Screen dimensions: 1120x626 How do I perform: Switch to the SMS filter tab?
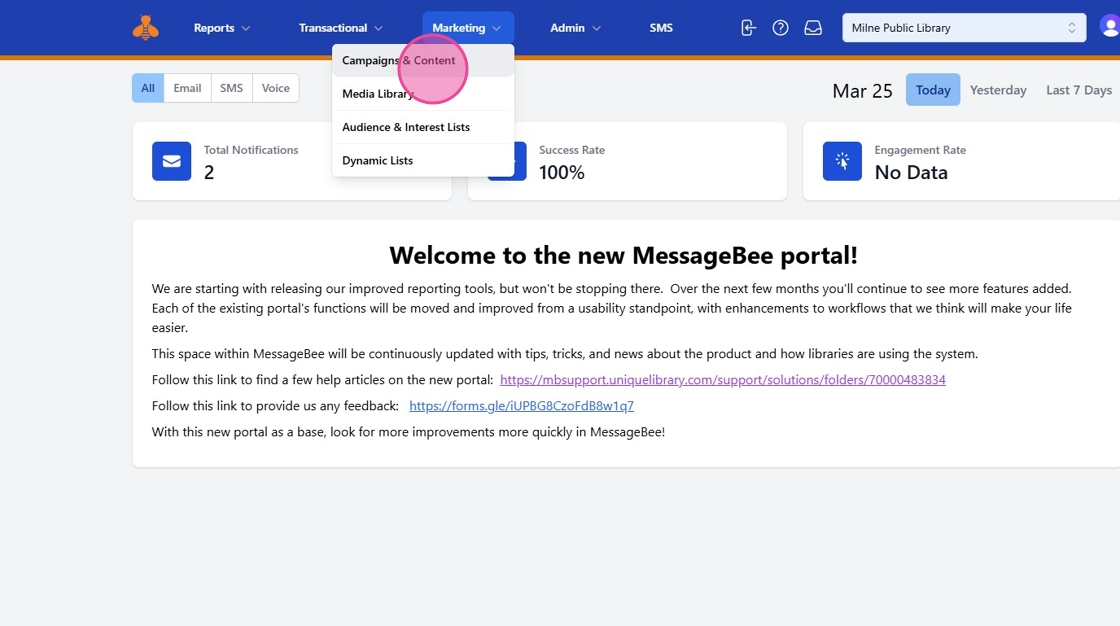[x=231, y=88]
